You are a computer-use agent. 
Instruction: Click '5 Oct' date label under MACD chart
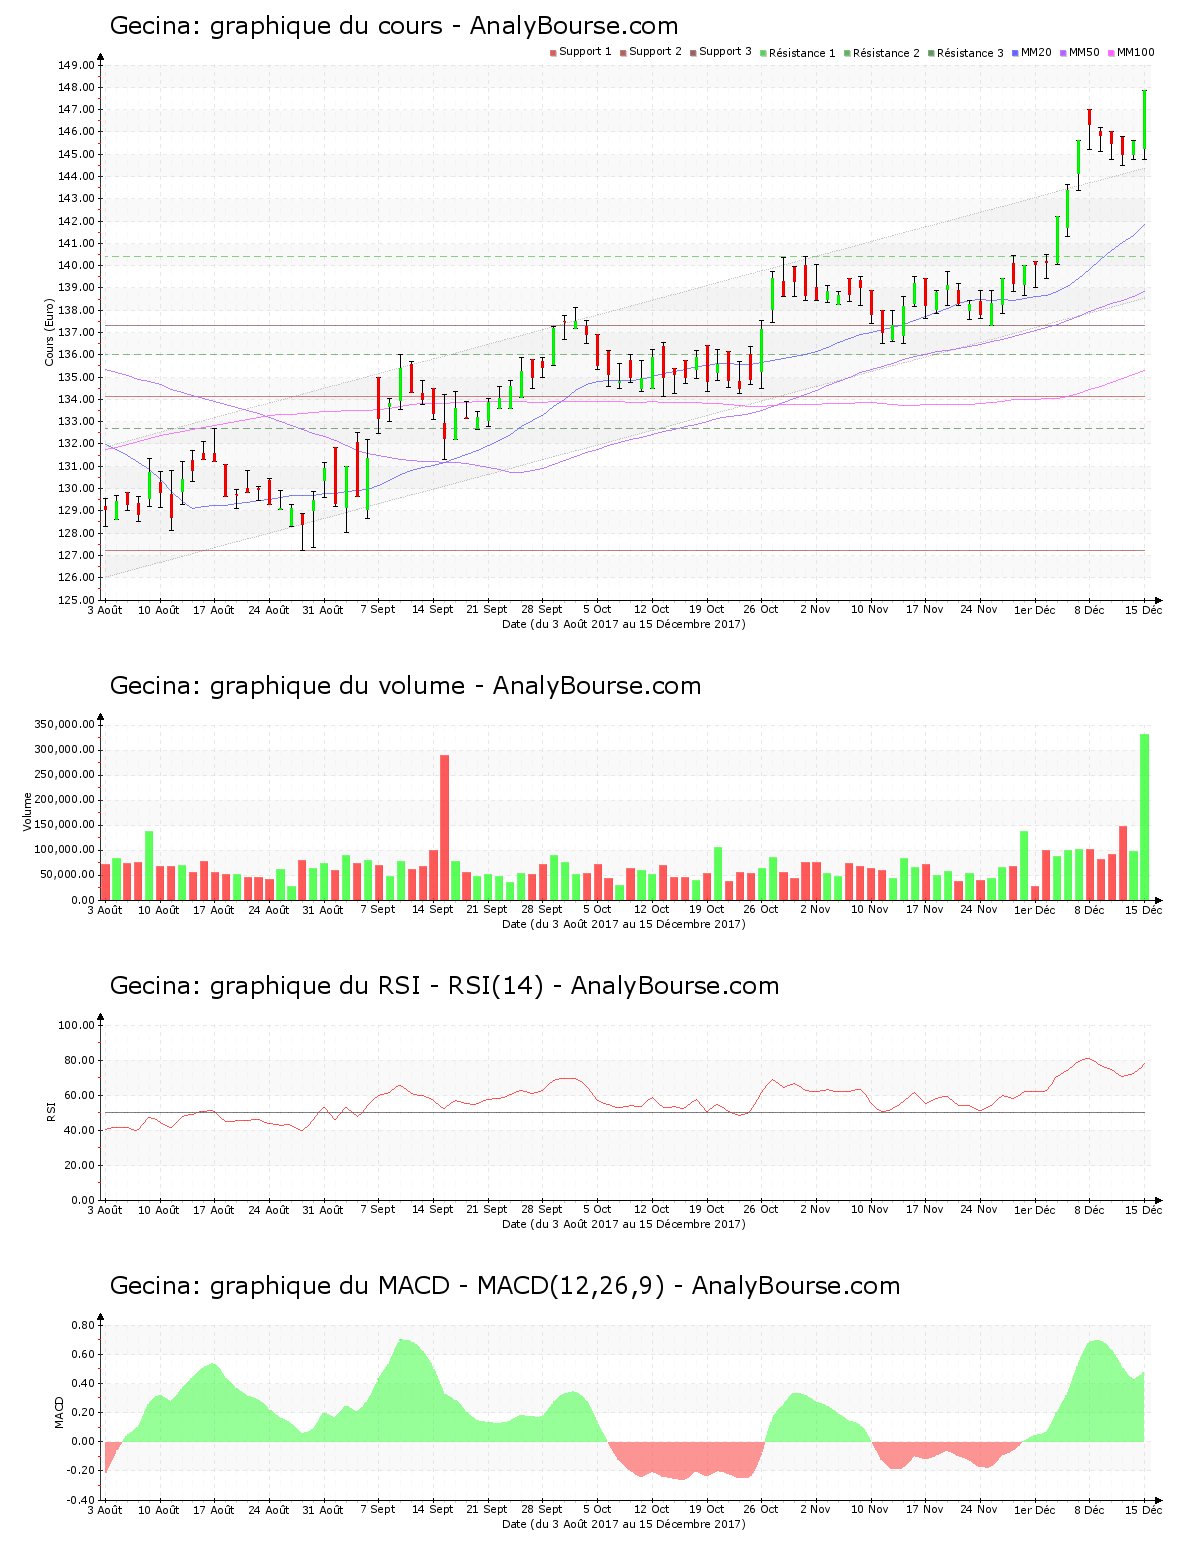597,1510
